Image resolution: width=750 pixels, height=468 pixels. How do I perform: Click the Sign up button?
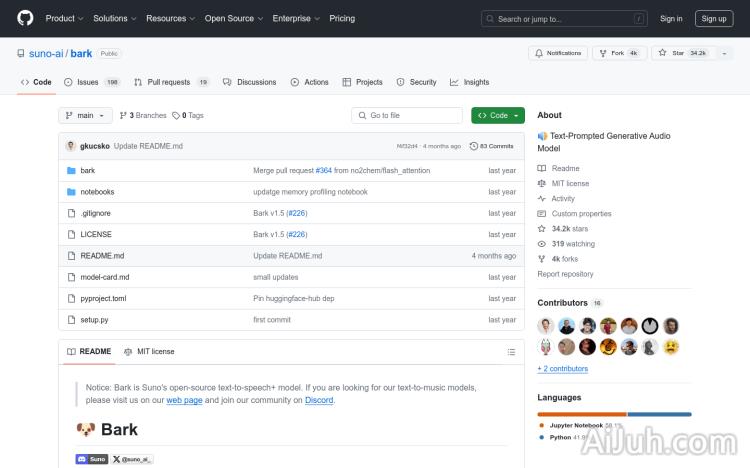(x=714, y=18)
